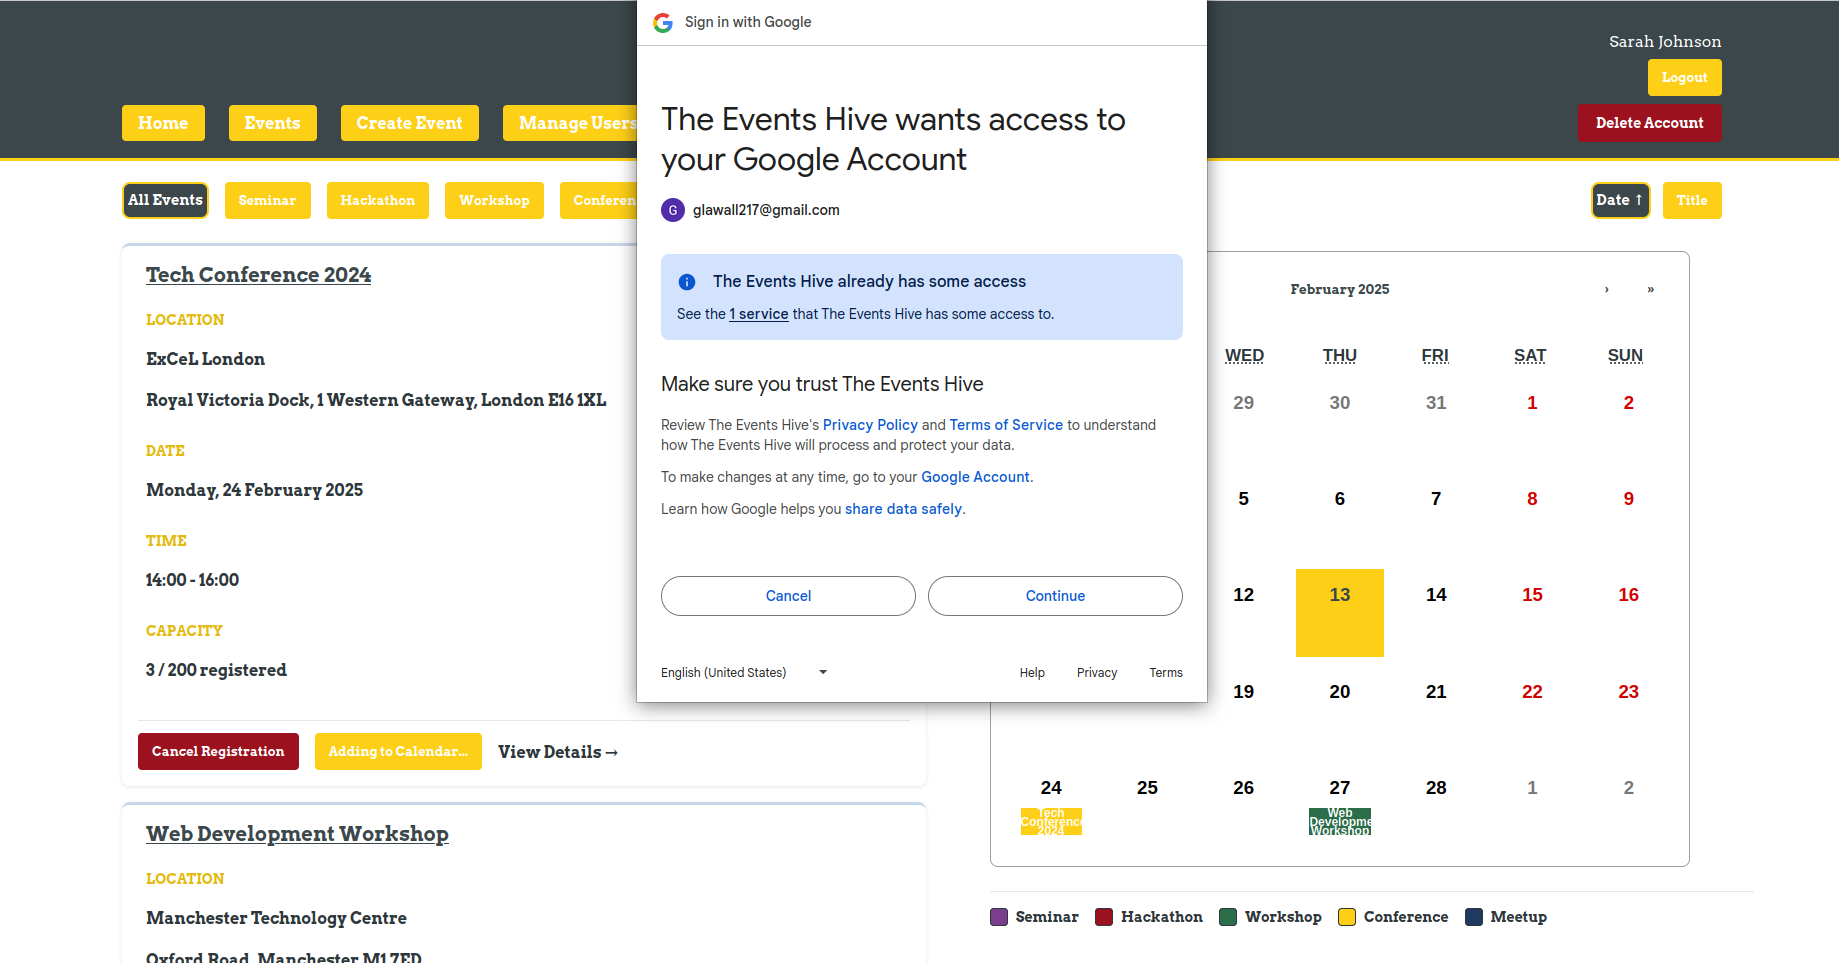
Task: Click the ExCeL London location text
Action: [205, 359]
